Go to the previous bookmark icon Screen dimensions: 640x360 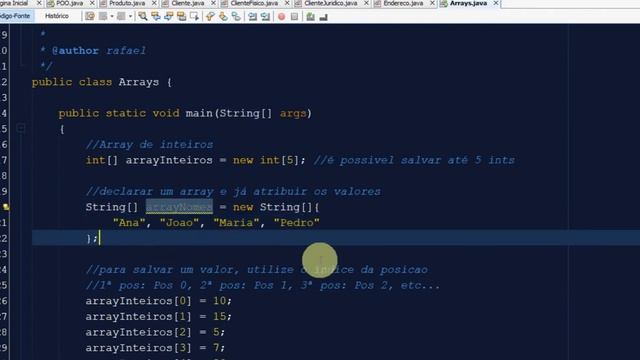pos(210,16)
